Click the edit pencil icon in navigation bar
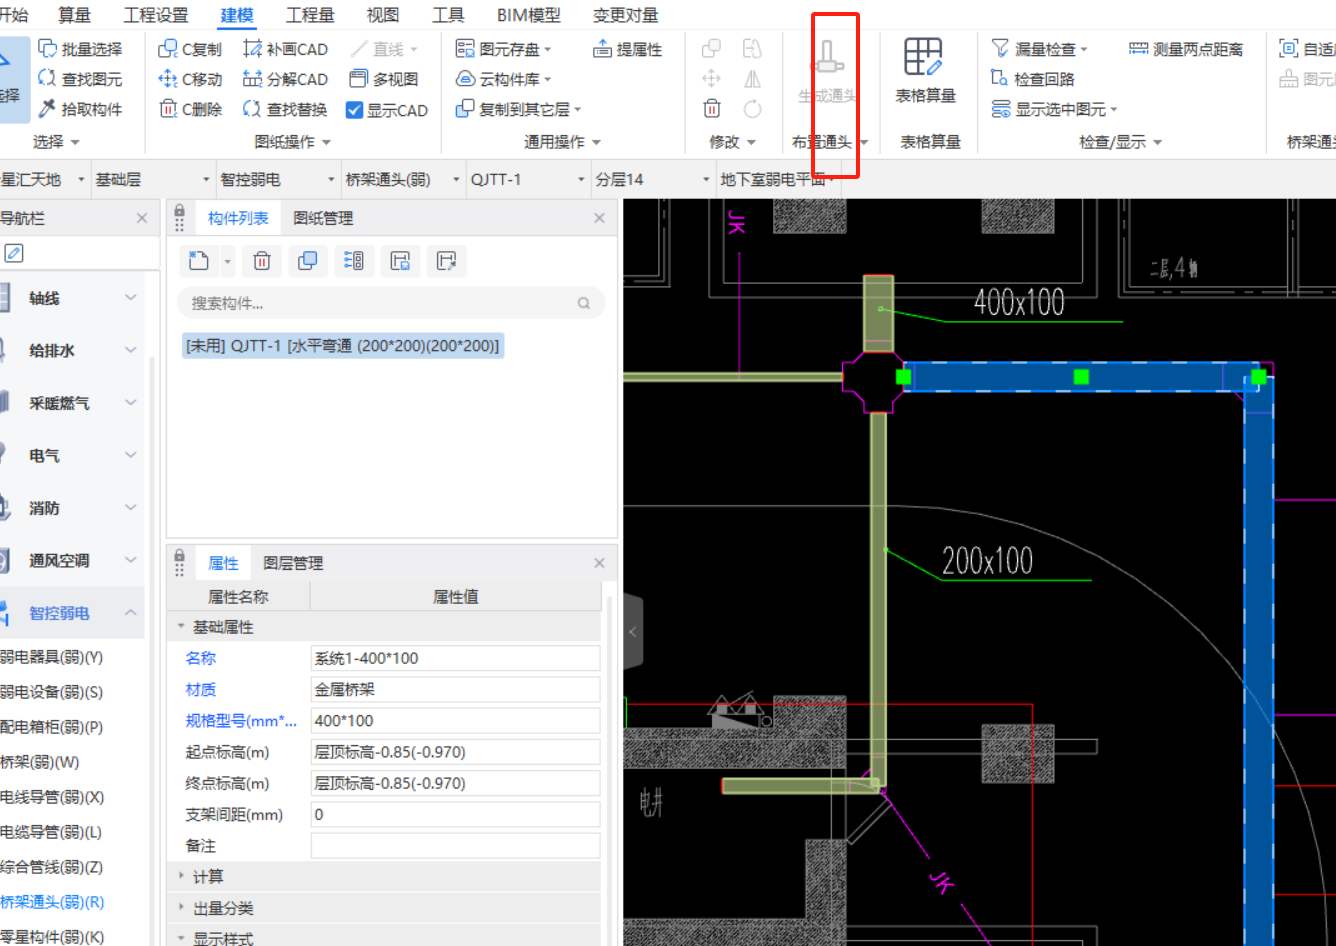 click(14, 254)
